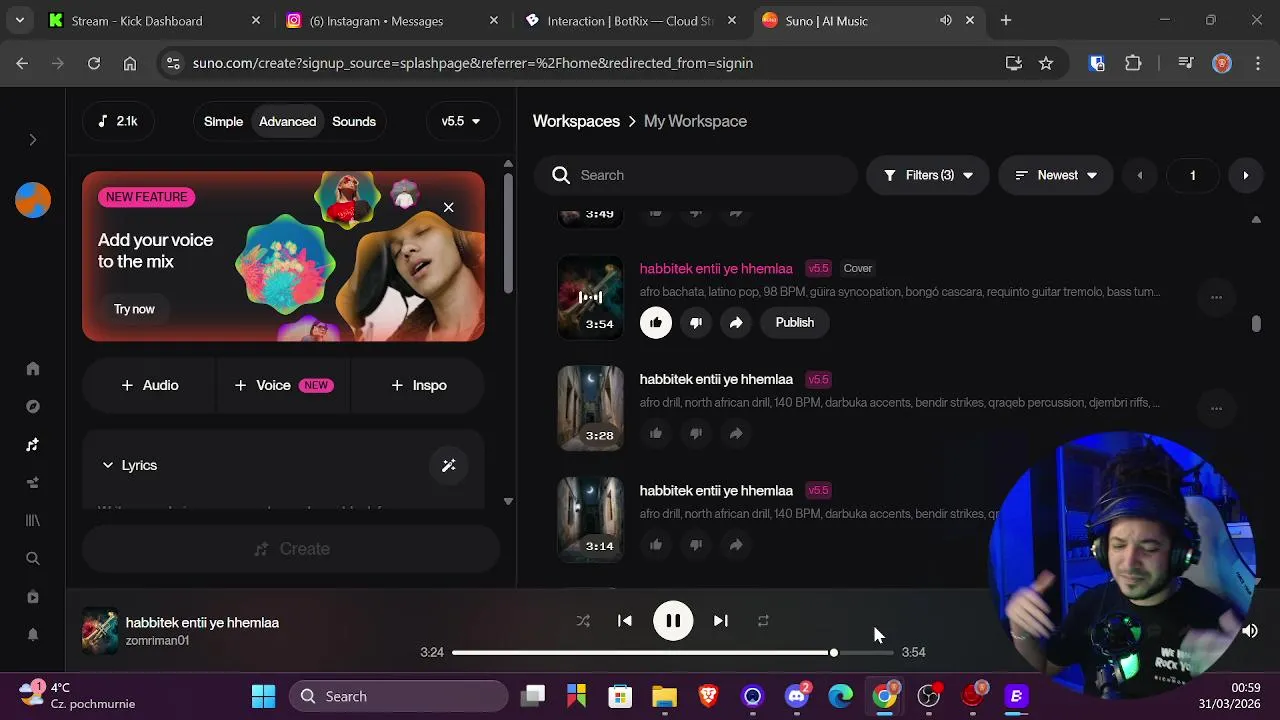Skip to the next track

[720, 621]
